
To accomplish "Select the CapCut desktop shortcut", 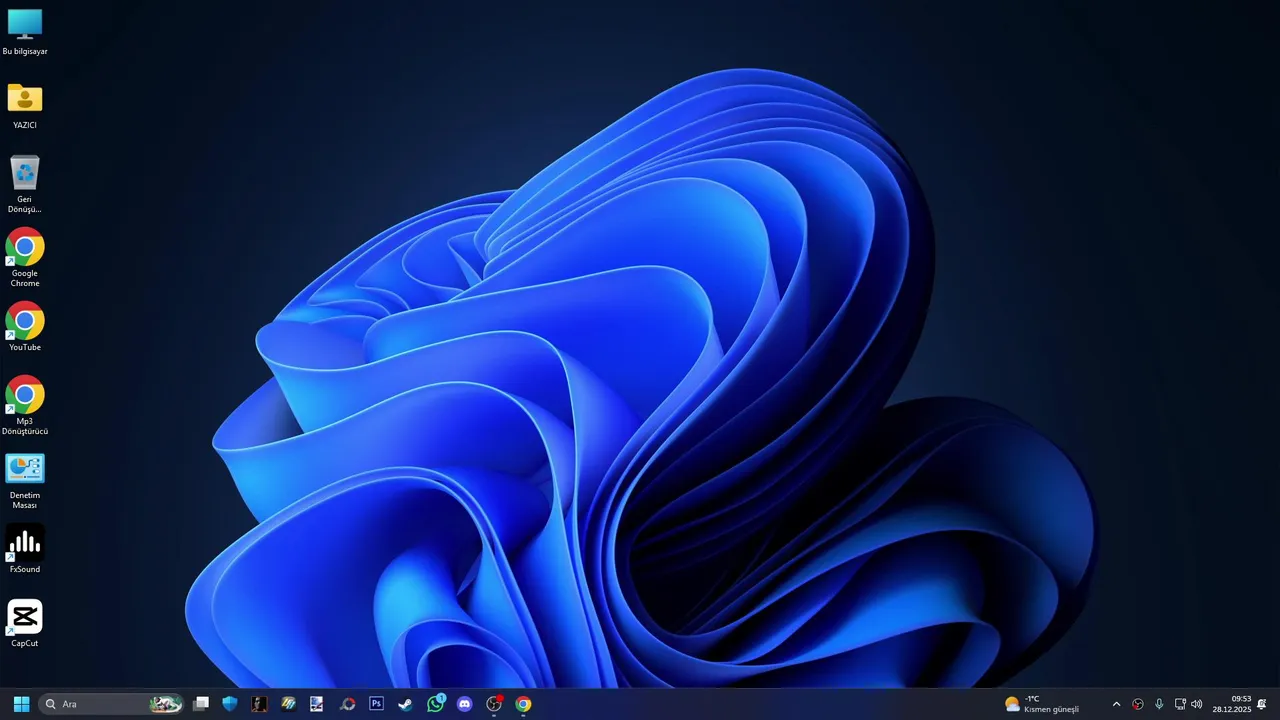I will tap(25, 623).
